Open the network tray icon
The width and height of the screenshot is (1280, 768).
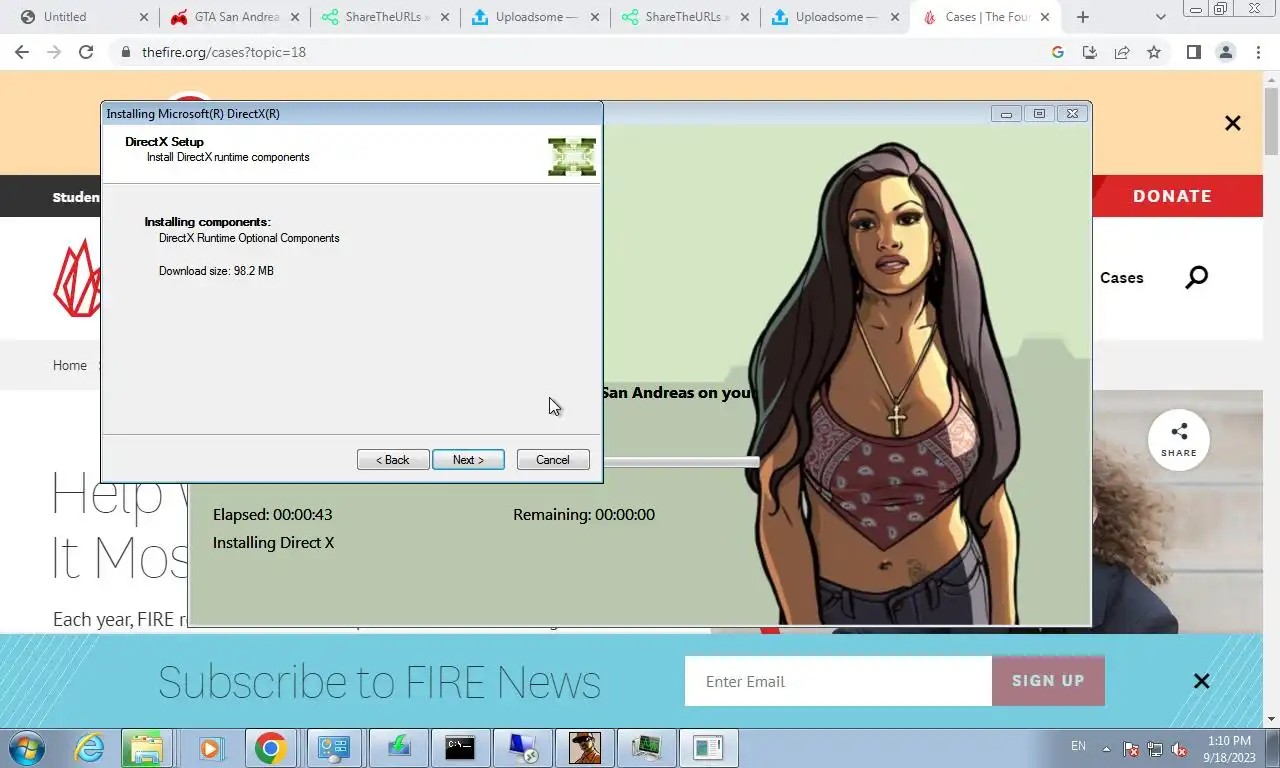[x=1155, y=748]
